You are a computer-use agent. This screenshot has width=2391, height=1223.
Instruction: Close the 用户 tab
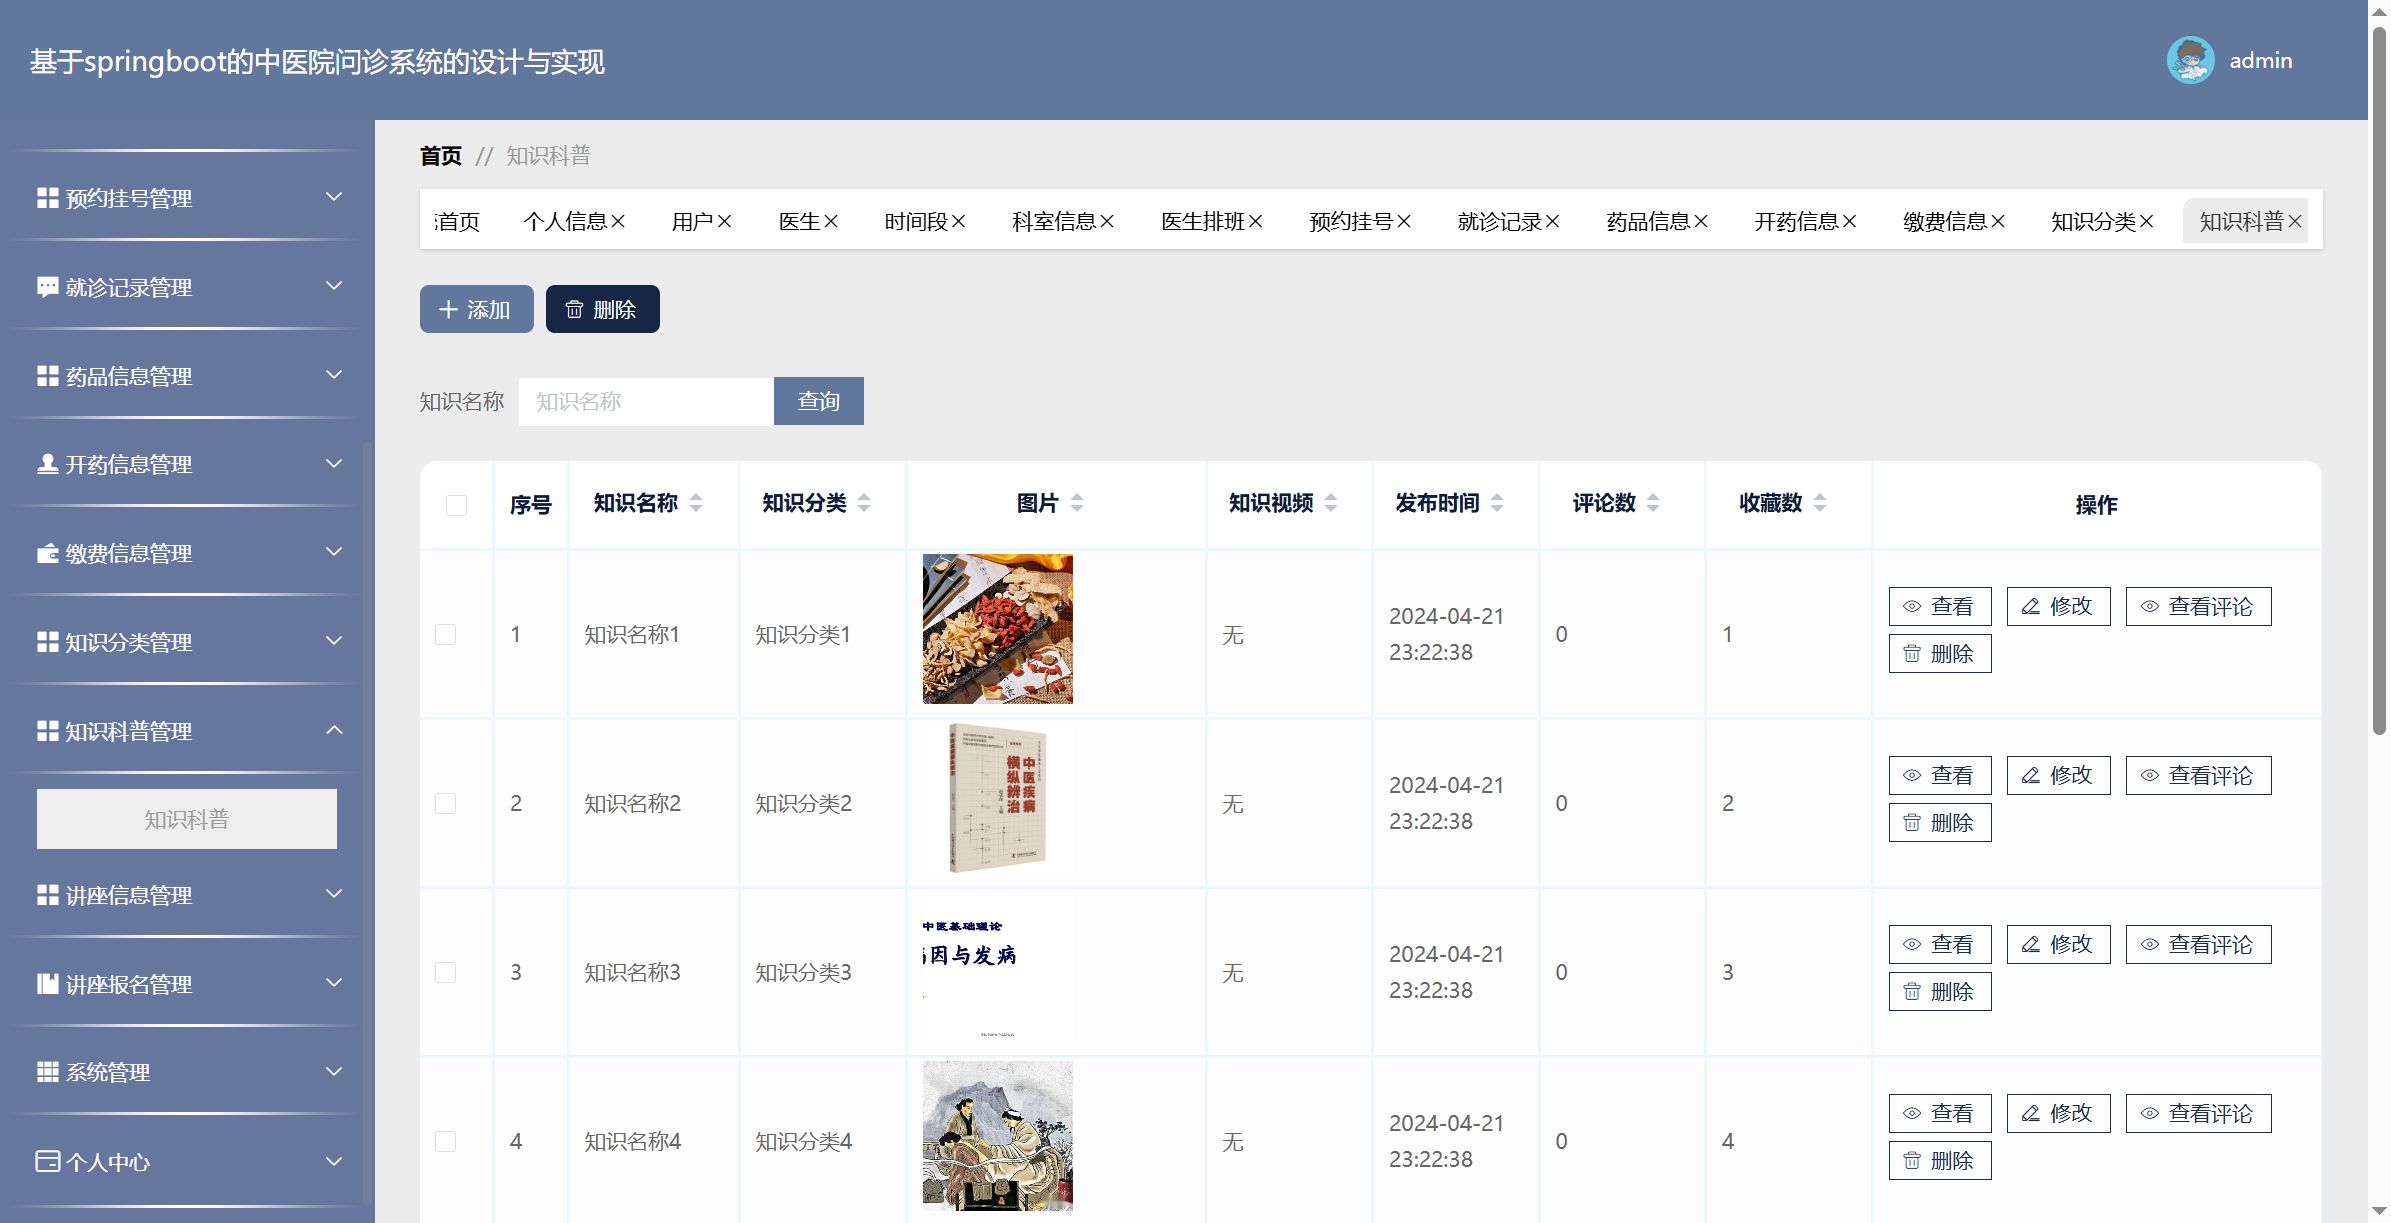[x=725, y=221]
